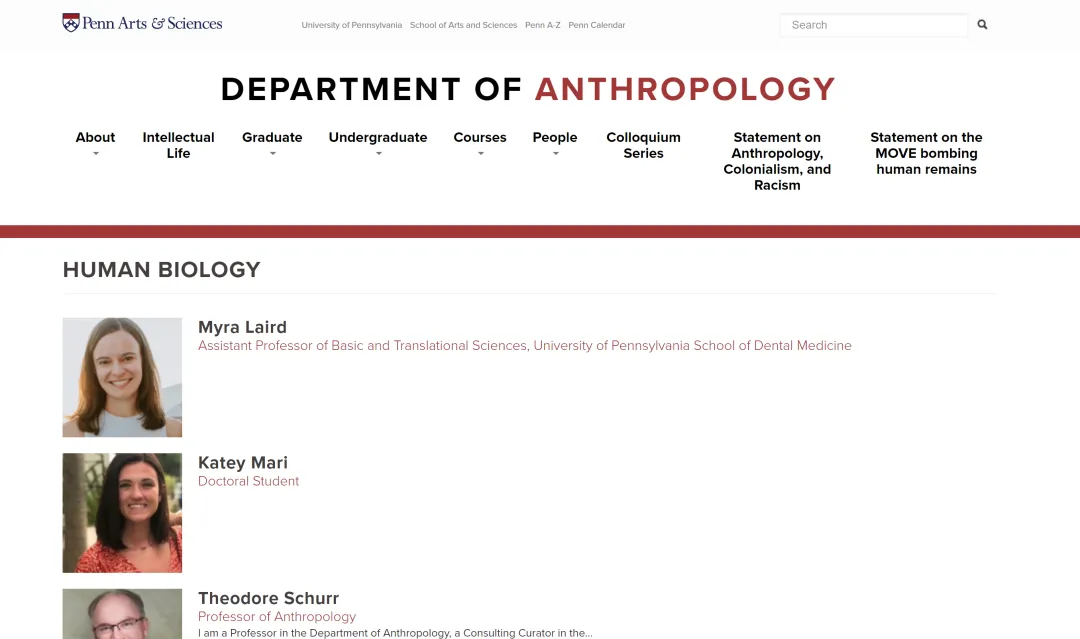
Task: Select Katey Mari's profile photo
Action: click(x=123, y=513)
